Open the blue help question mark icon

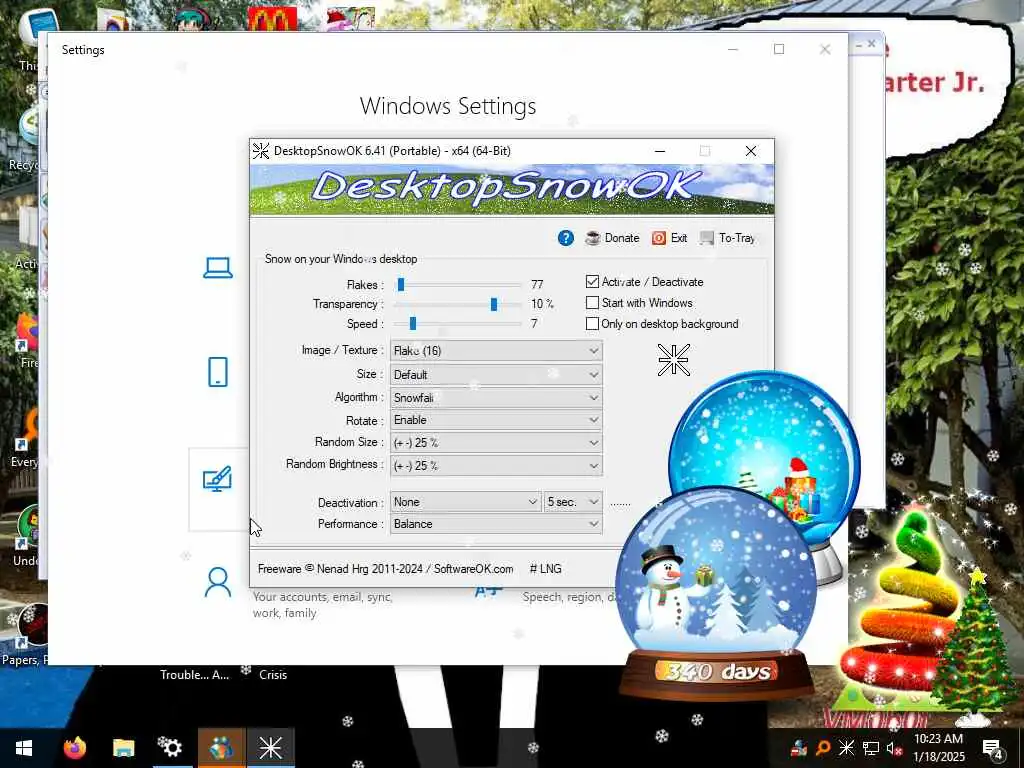[x=566, y=238]
